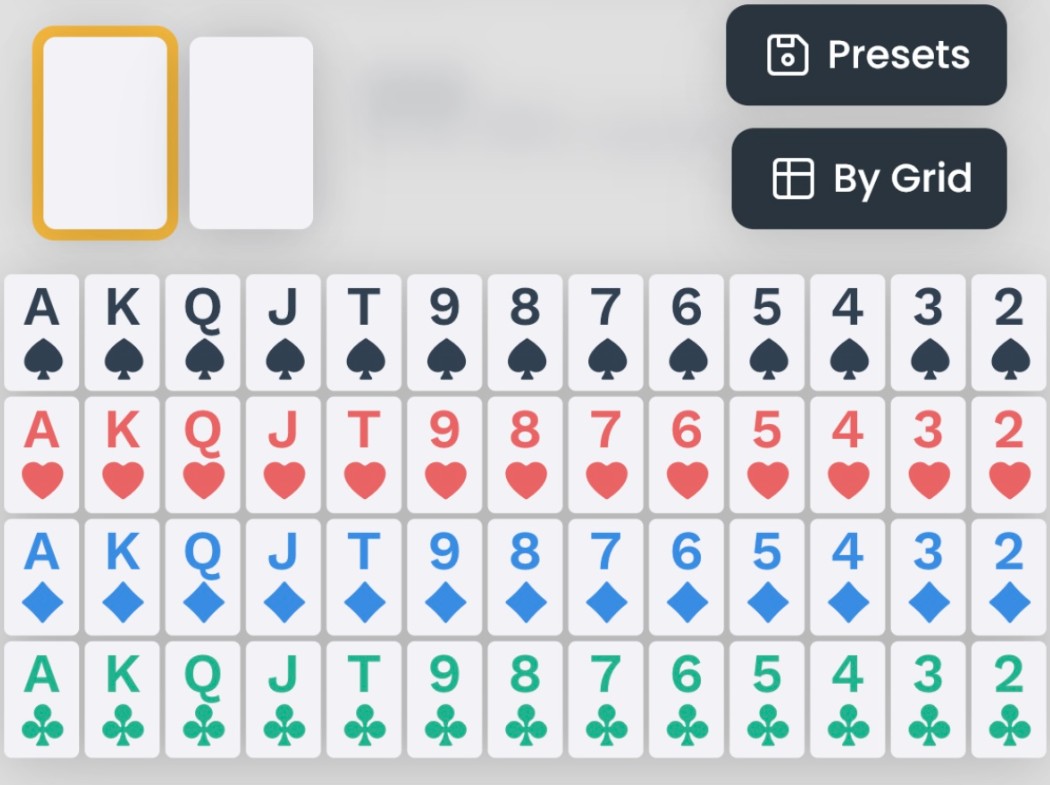1050x785 pixels.
Task: Choose the 2 of hearts card
Action: 1009,455
